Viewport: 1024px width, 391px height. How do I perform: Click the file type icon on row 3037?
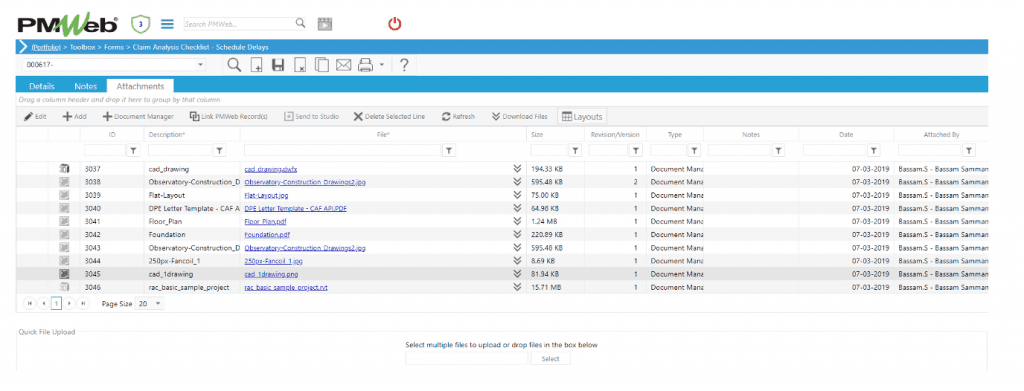64,169
